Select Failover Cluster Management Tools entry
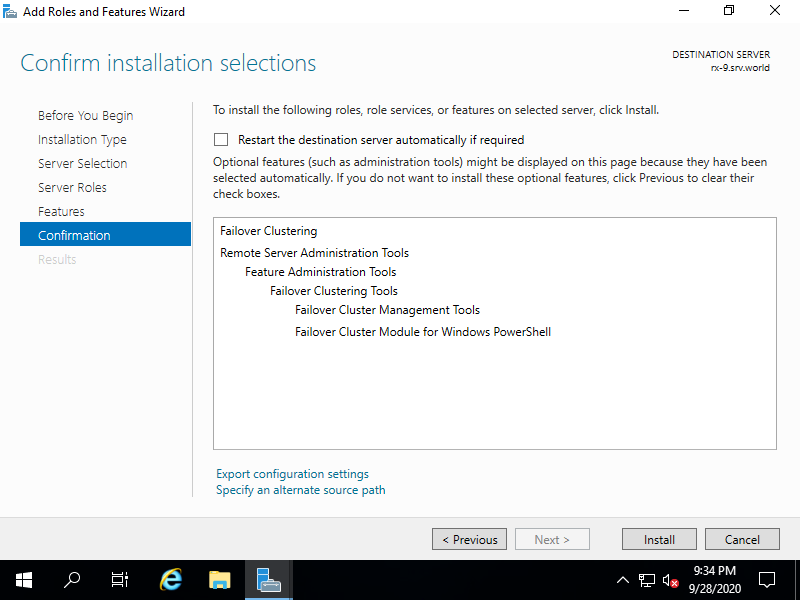The width and height of the screenshot is (800, 600). coord(387,310)
